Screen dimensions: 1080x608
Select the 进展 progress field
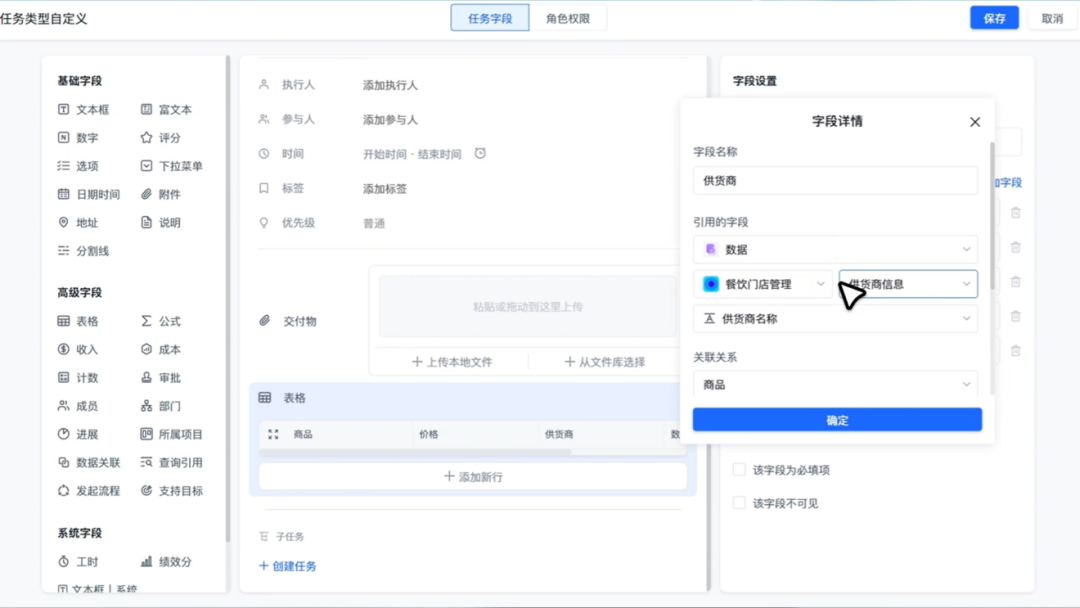click(x=78, y=434)
